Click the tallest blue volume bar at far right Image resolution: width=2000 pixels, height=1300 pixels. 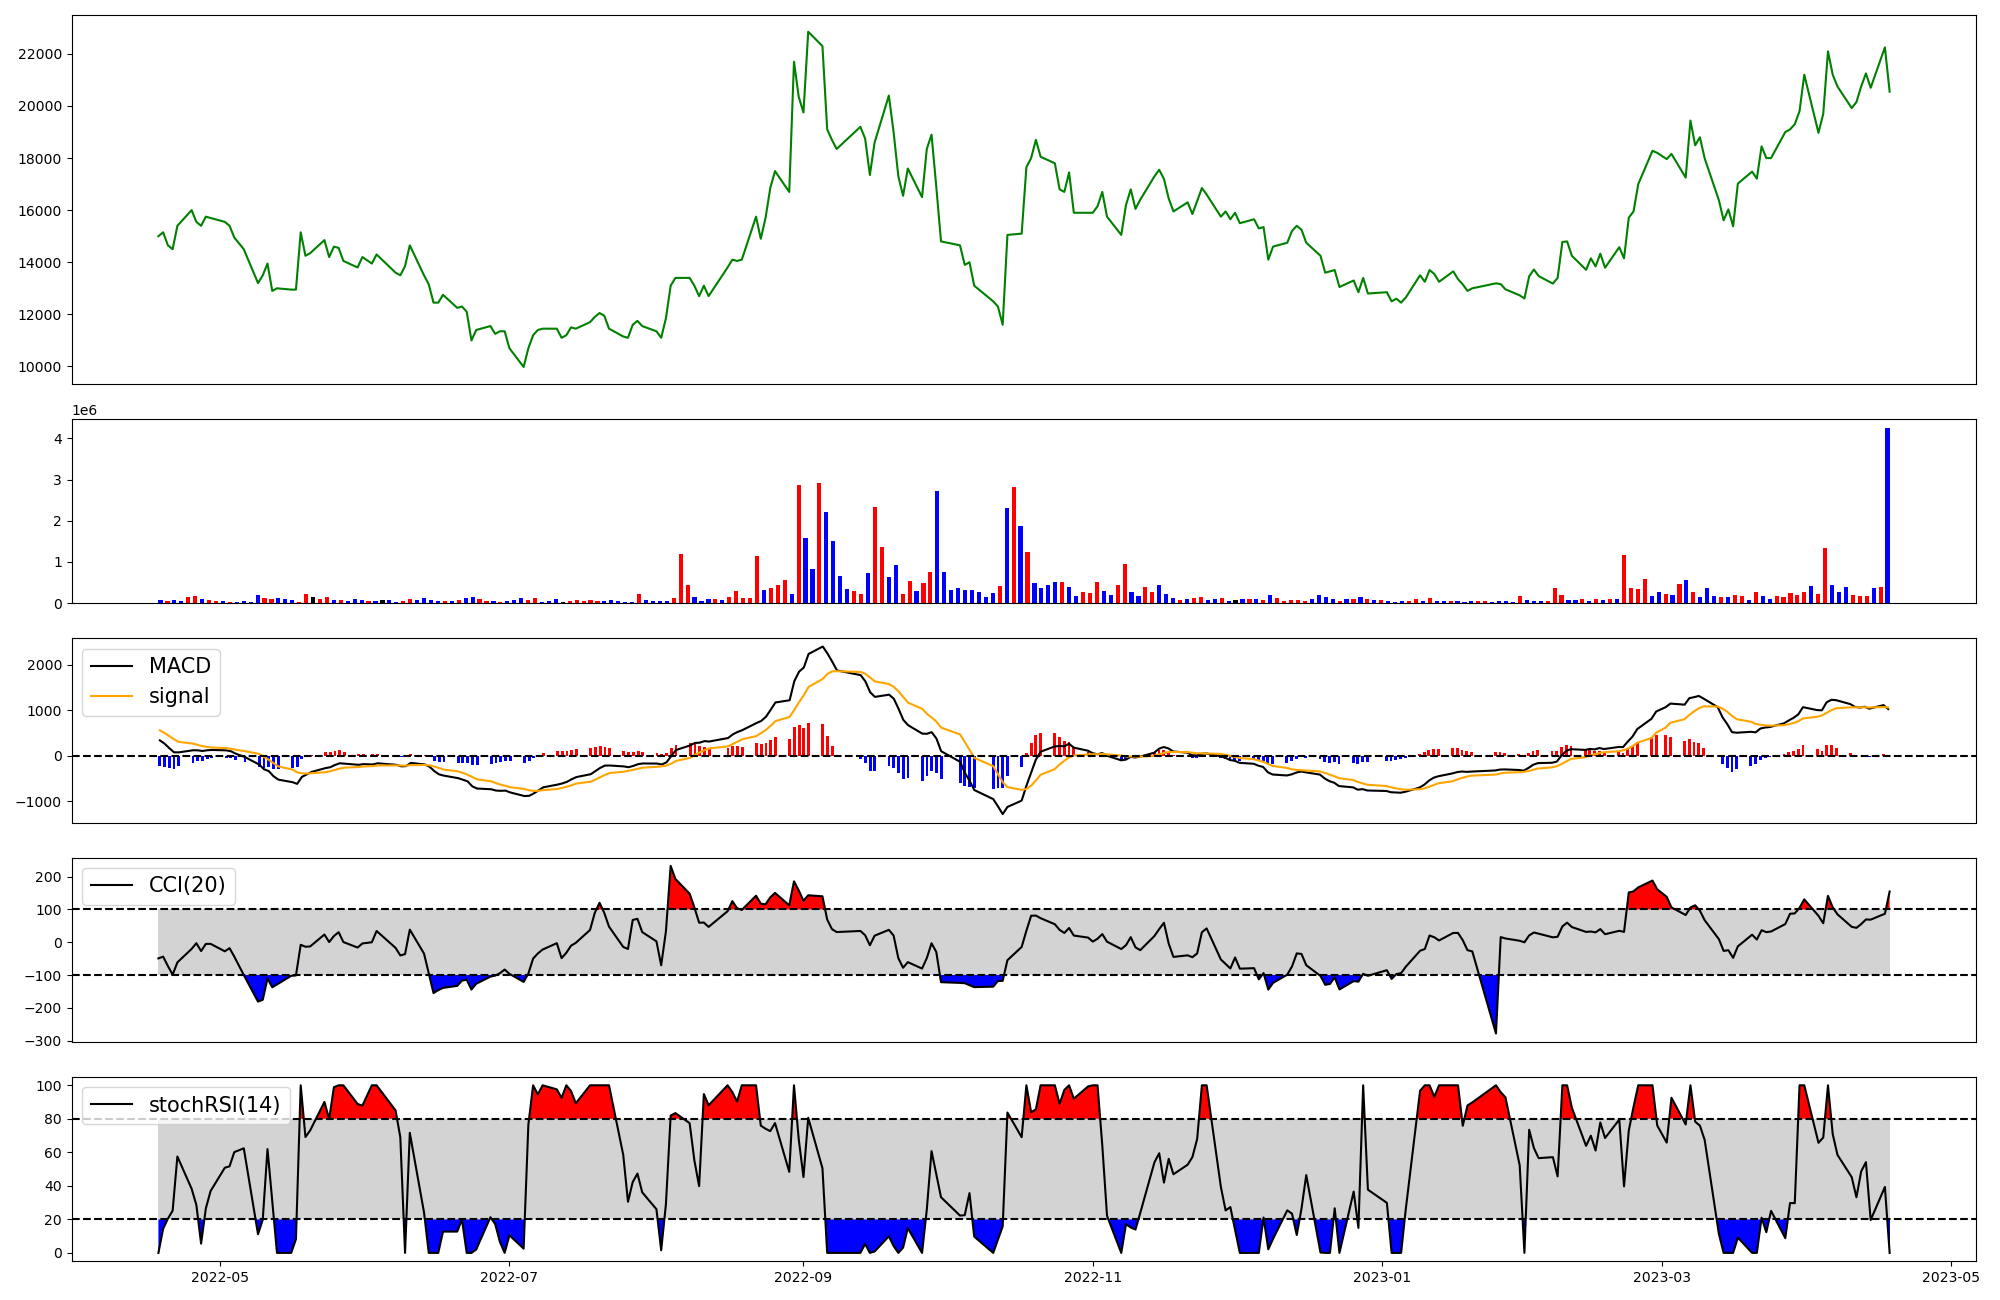tap(1887, 516)
